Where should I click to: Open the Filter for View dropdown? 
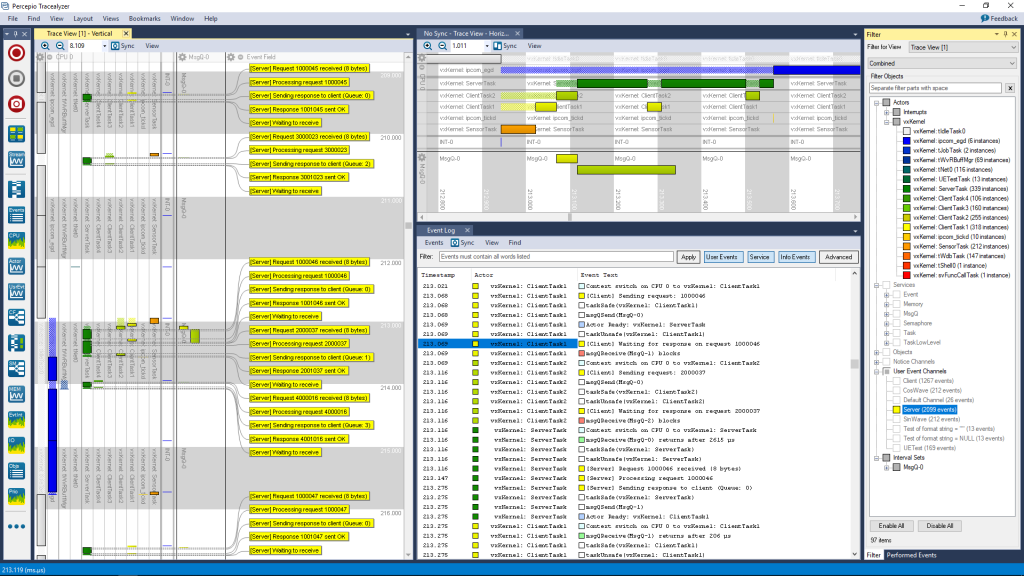pos(963,48)
